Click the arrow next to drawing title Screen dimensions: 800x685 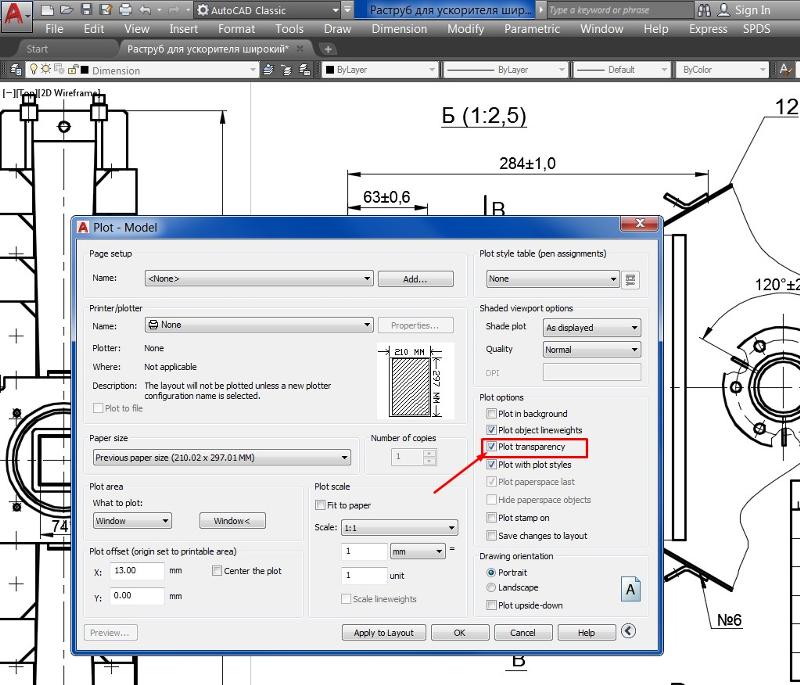tap(541, 10)
